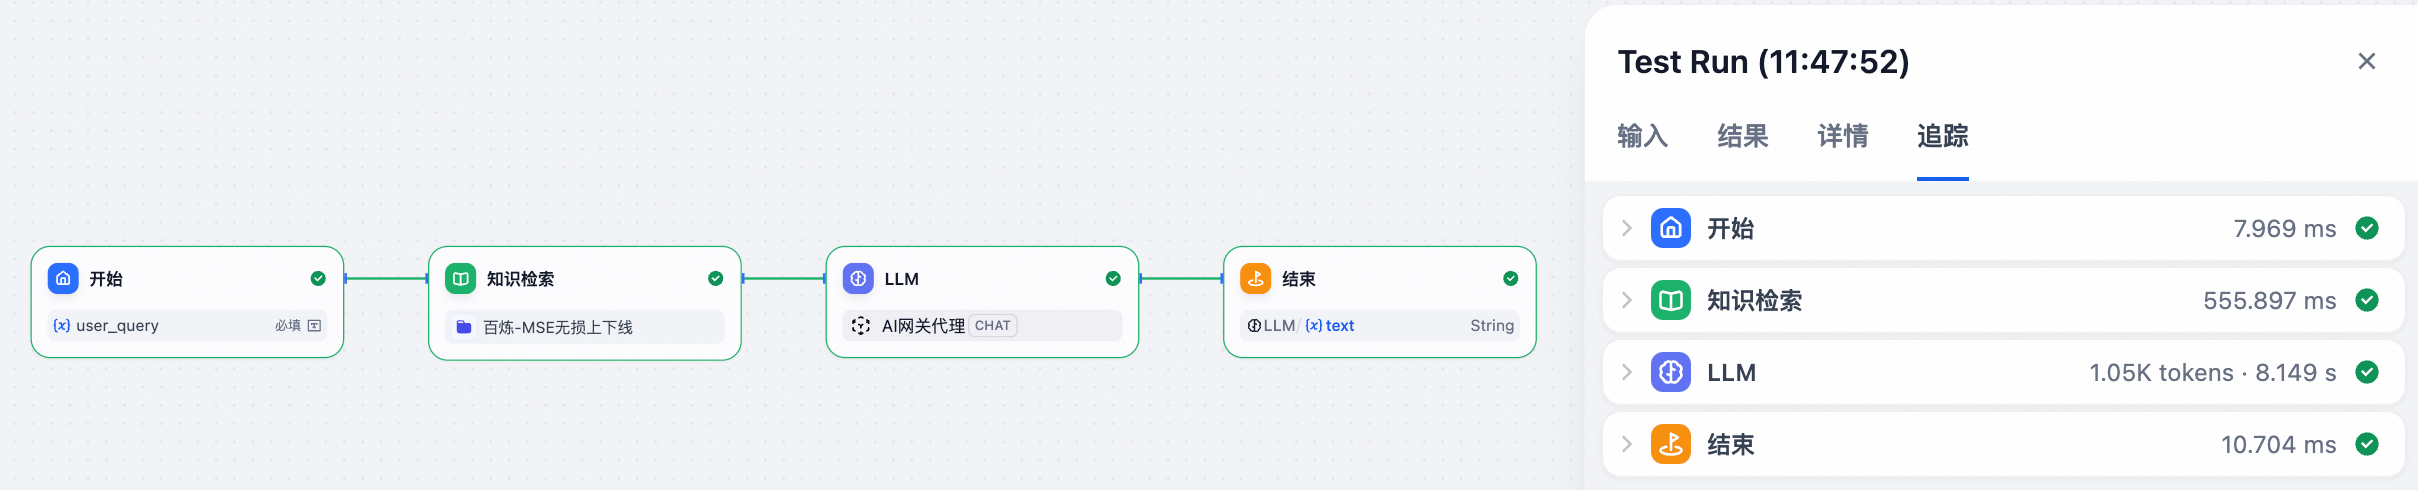
Task: Expand the 知识检索 trace entry chevron
Action: pyautogui.click(x=1627, y=300)
